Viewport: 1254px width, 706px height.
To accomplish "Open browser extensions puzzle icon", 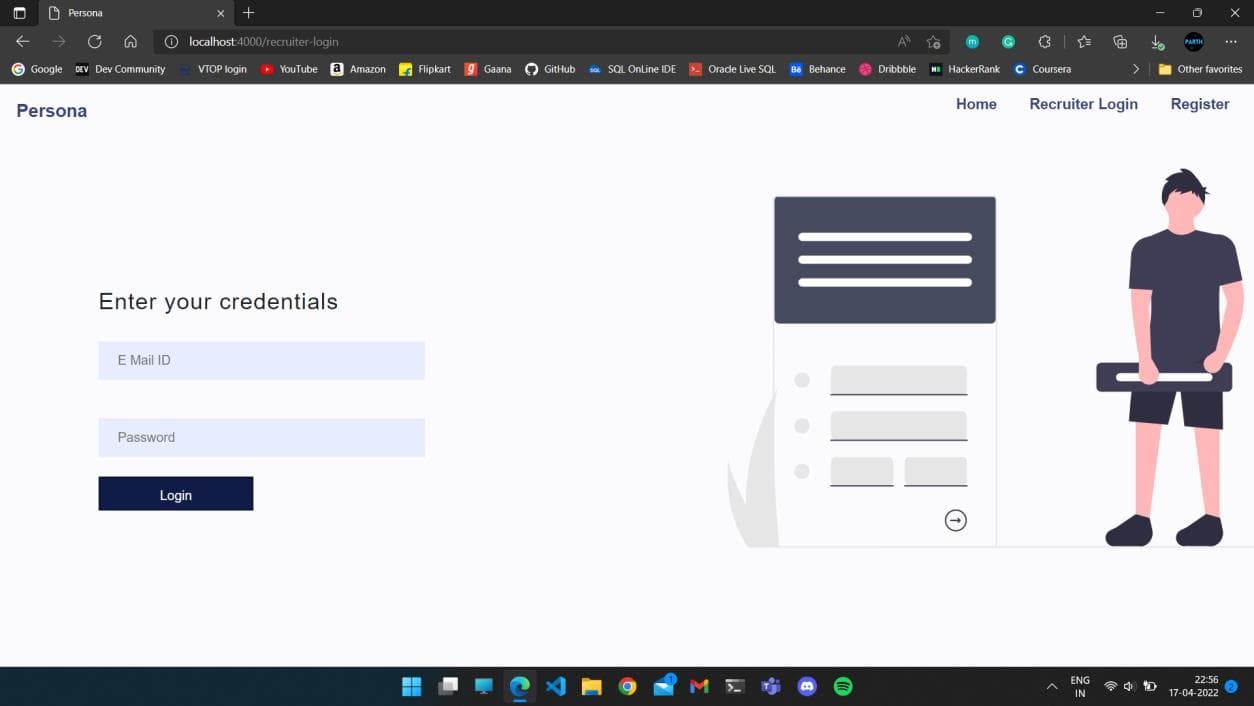I will click(x=1045, y=42).
